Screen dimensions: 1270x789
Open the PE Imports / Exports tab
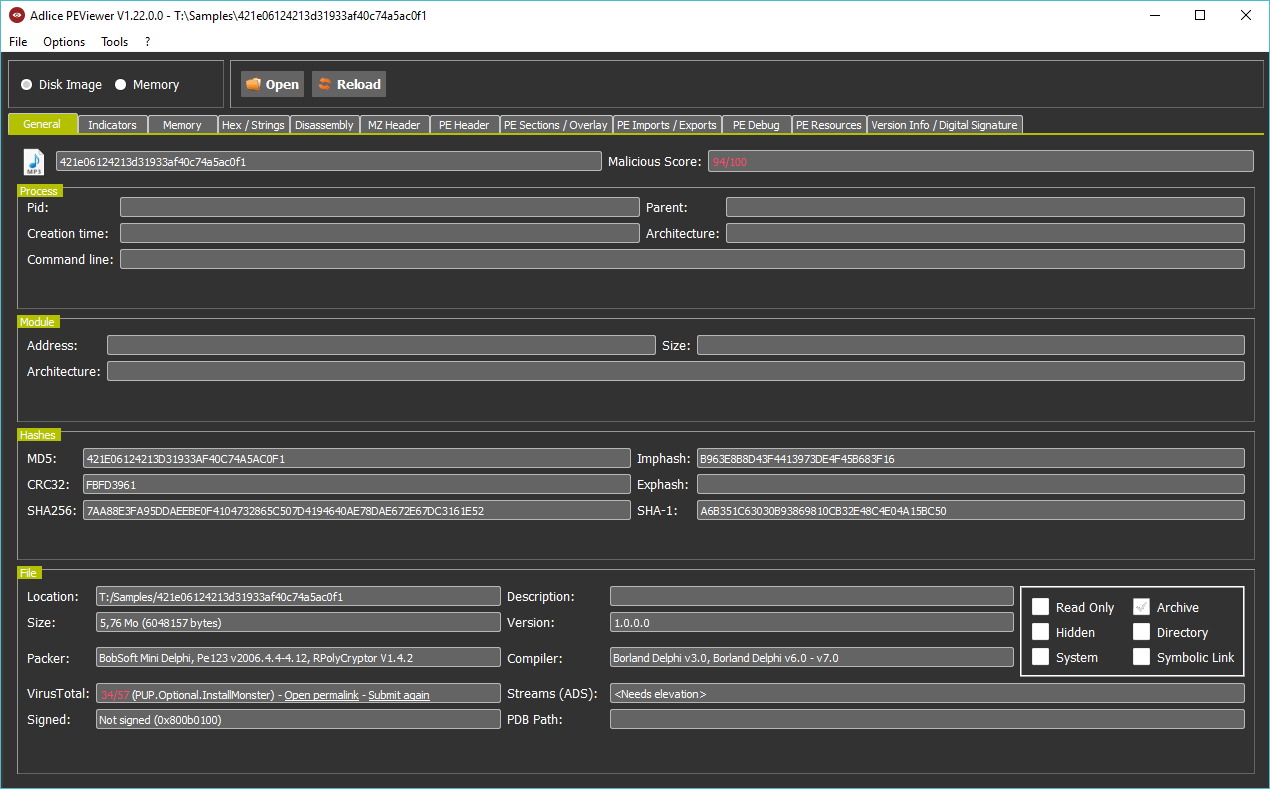[x=666, y=125]
